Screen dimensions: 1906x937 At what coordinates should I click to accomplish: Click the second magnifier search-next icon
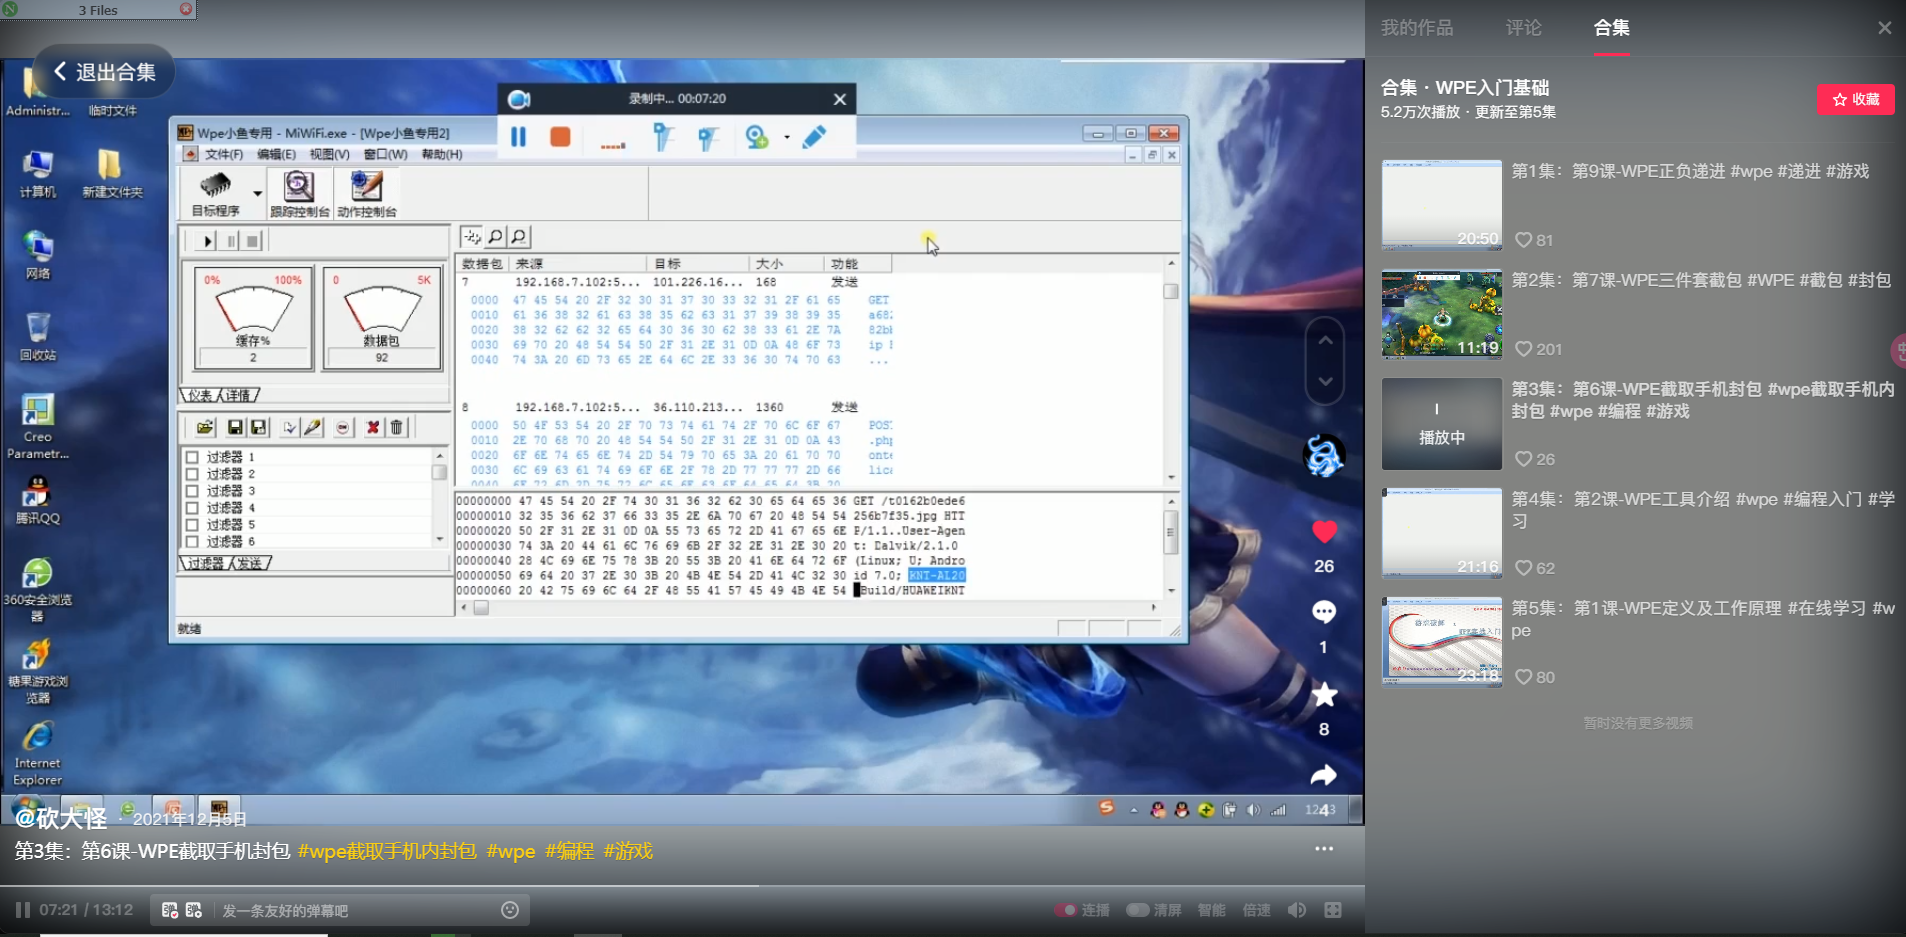point(519,237)
